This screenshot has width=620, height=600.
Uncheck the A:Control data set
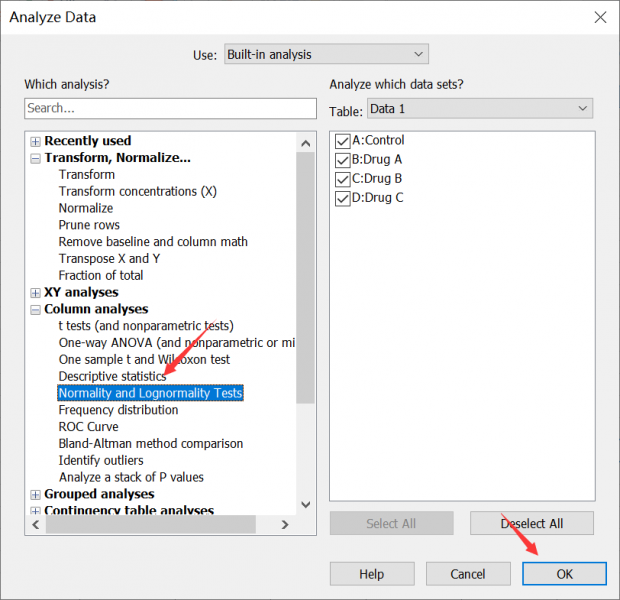click(x=343, y=141)
